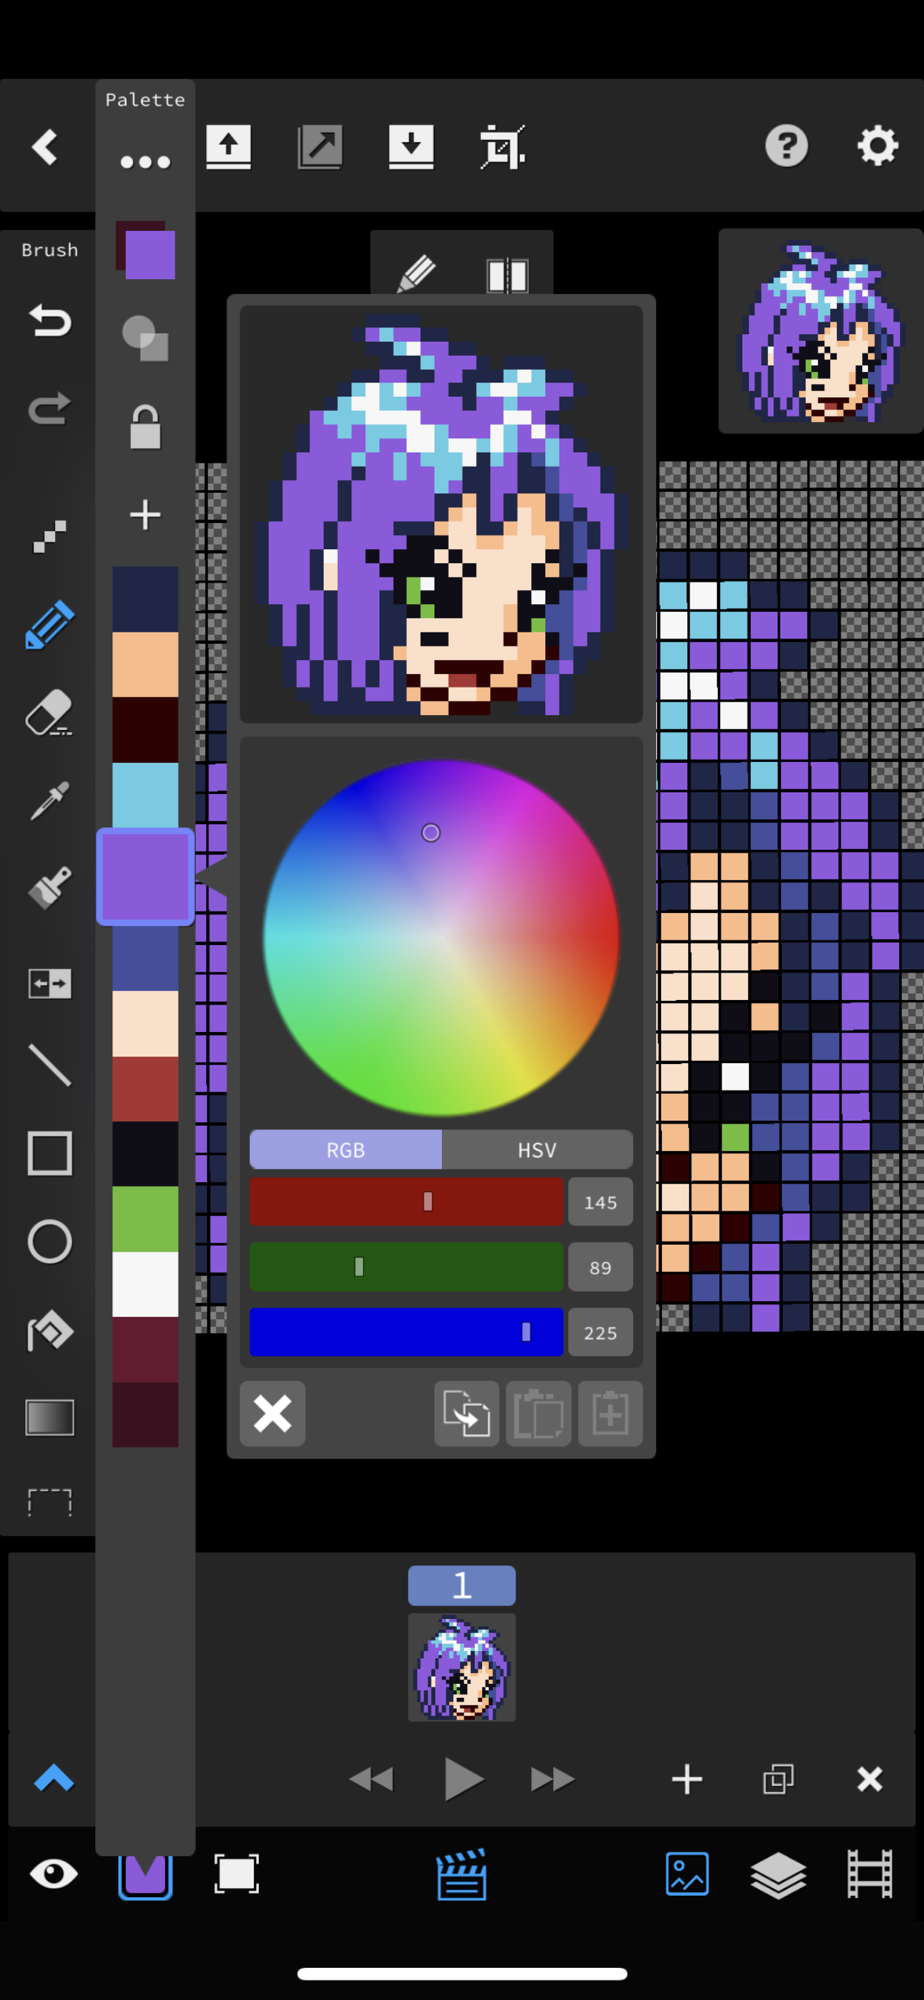Select the Gradient tool
924x2000 pixels.
(49, 1417)
